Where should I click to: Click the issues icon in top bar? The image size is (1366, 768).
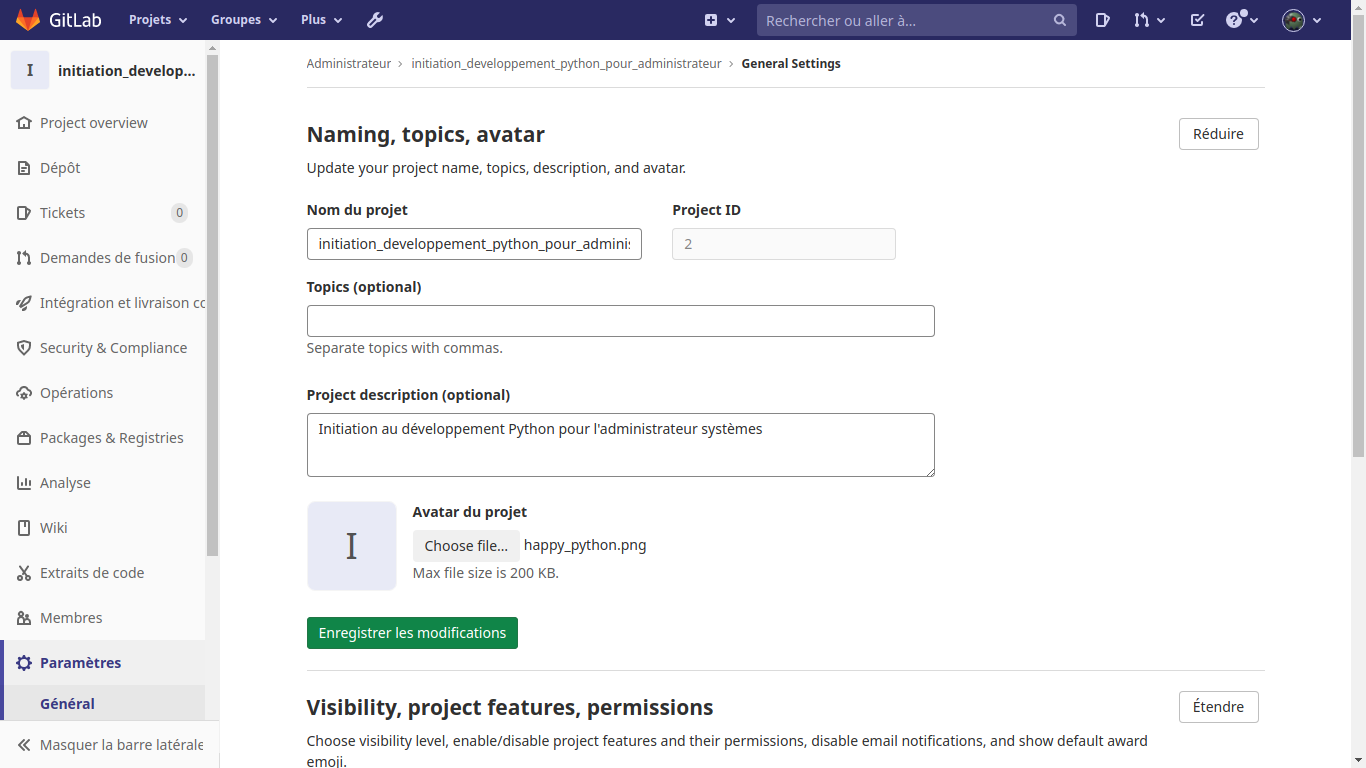(x=1102, y=20)
